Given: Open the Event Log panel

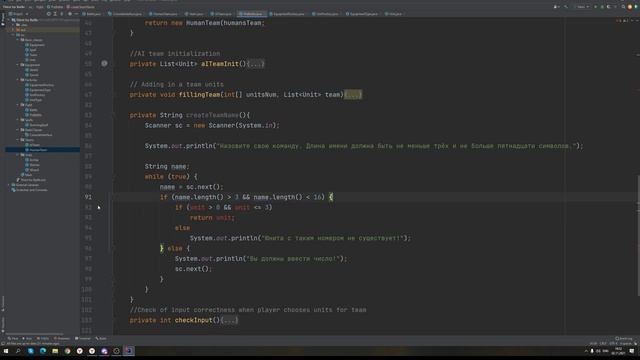Looking at the screenshot, I should click(623, 338).
